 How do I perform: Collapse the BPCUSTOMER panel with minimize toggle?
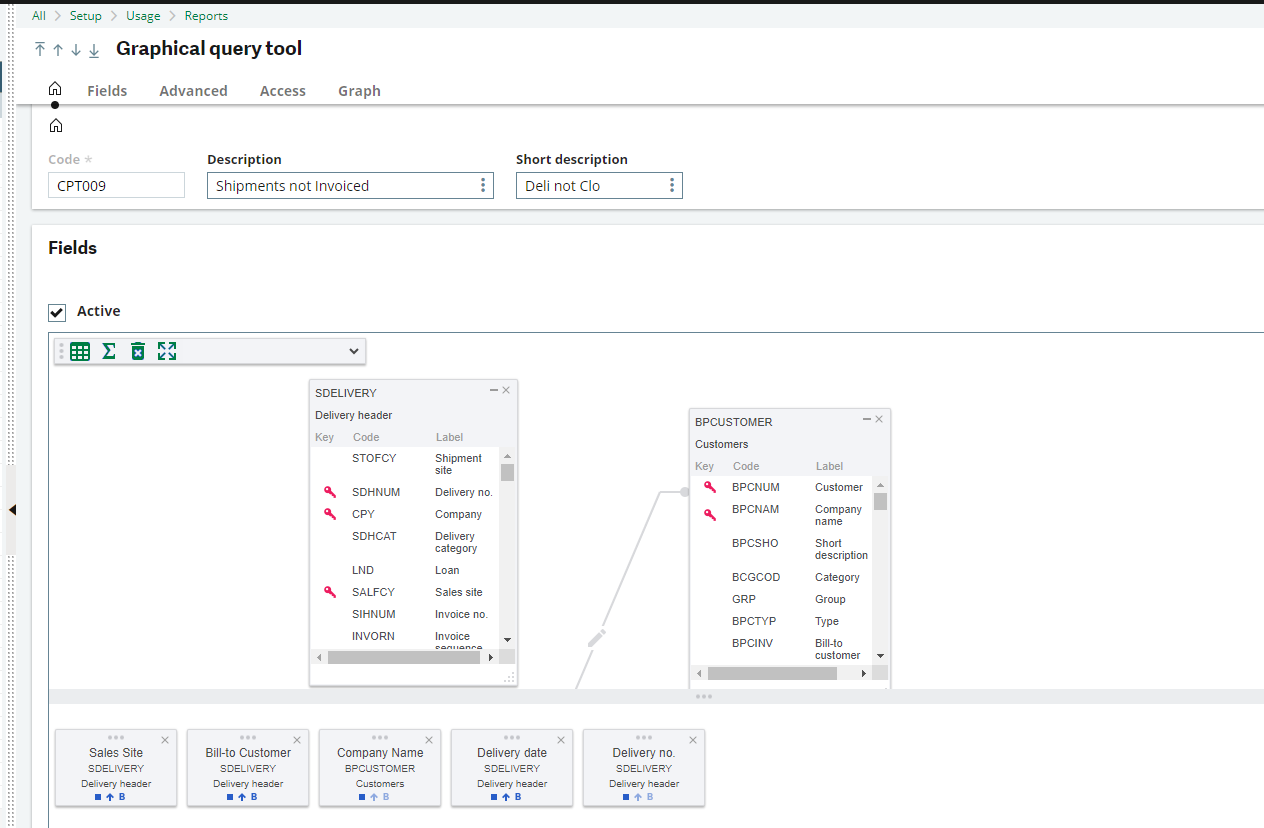click(866, 419)
